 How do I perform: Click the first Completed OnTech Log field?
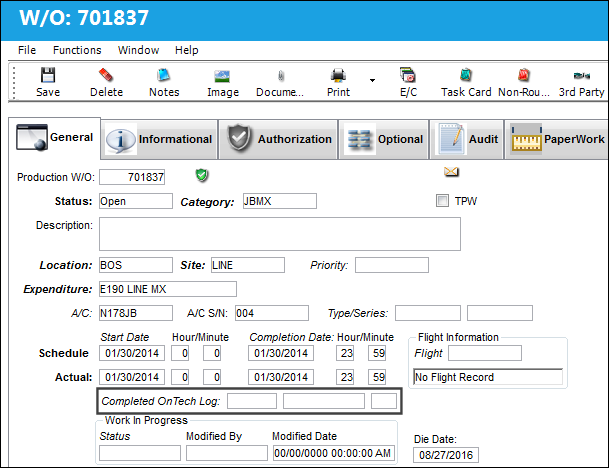coord(252,401)
